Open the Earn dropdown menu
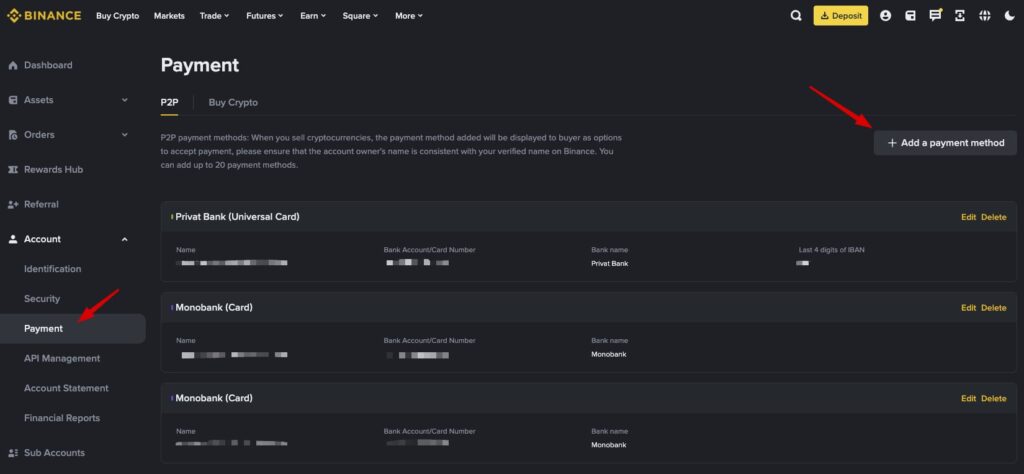Image resolution: width=1024 pixels, height=474 pixels. tap(313, 16)
